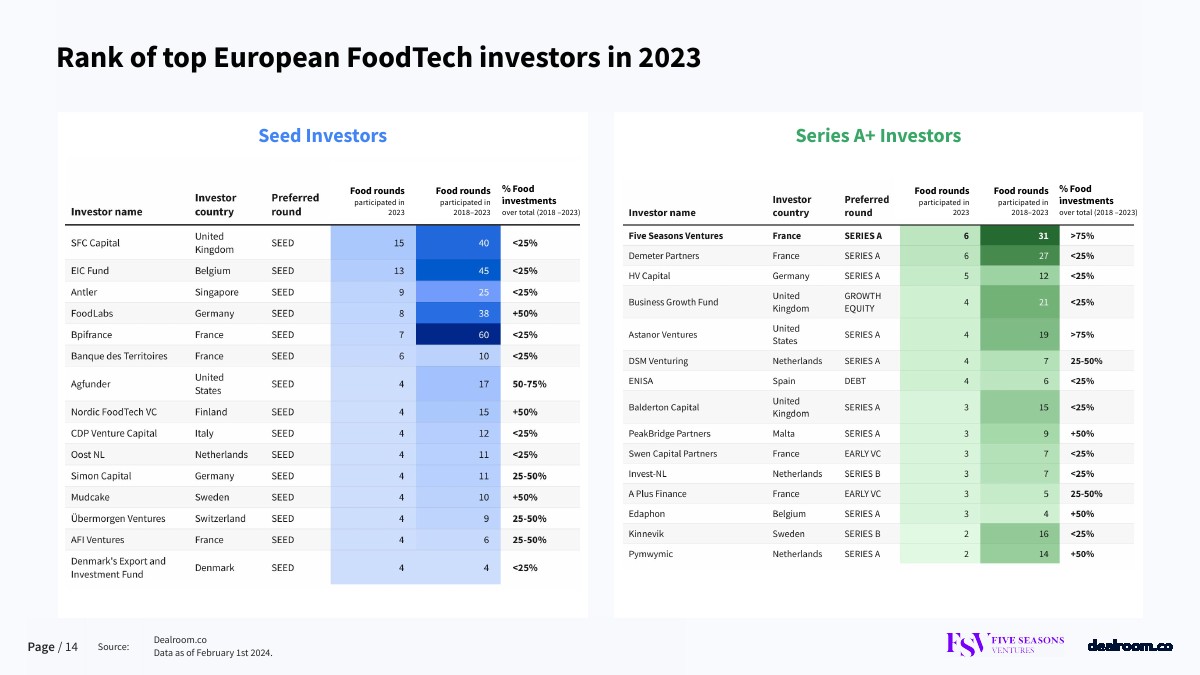The height and width of the screenshot is (675, 1200).
Task: Click the Agfunder investor name
Action: pyautogui.click(x=92, y=384)
